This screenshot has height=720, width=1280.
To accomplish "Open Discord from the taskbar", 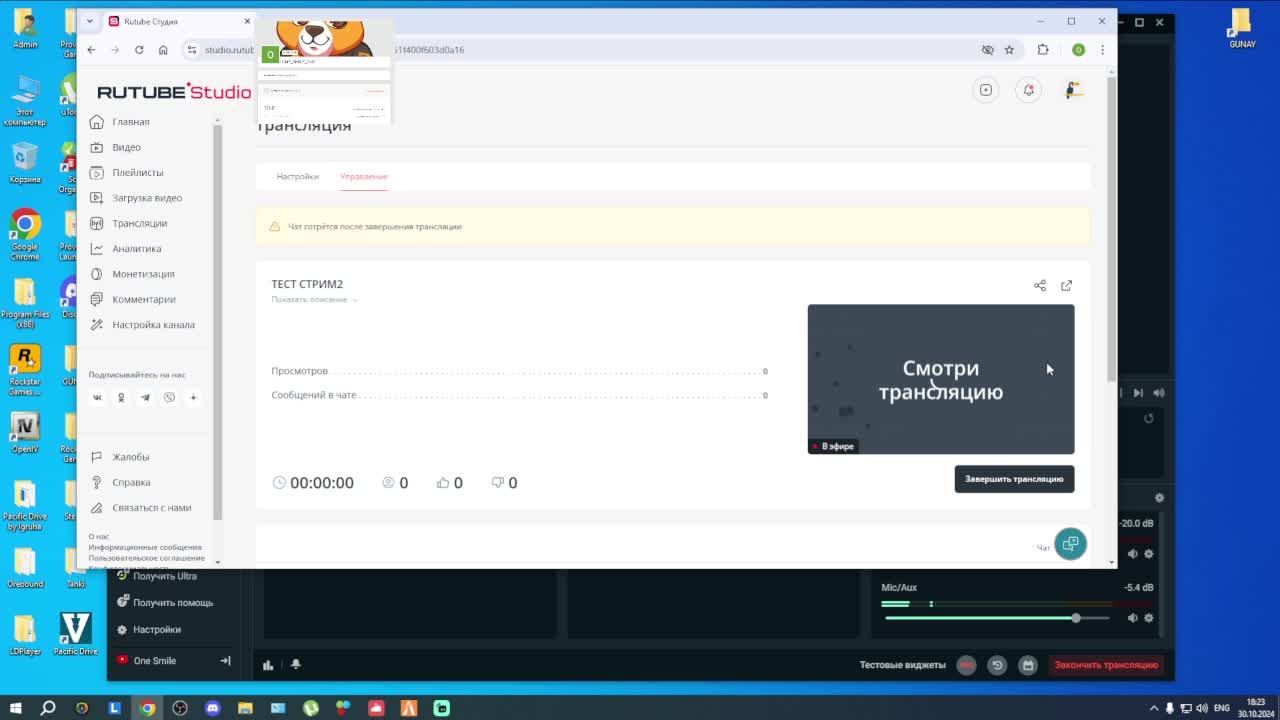I will click(x=212, y=708).
